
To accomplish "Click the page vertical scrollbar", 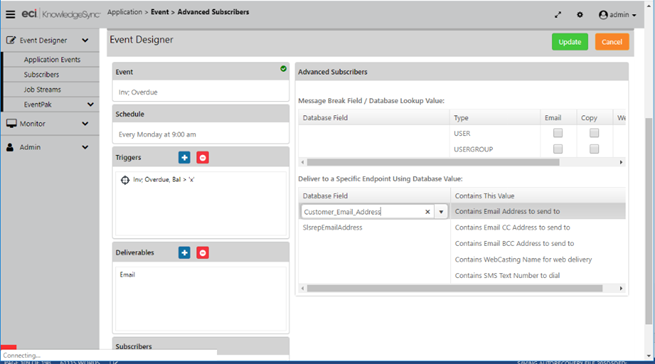I will [648, 220].
